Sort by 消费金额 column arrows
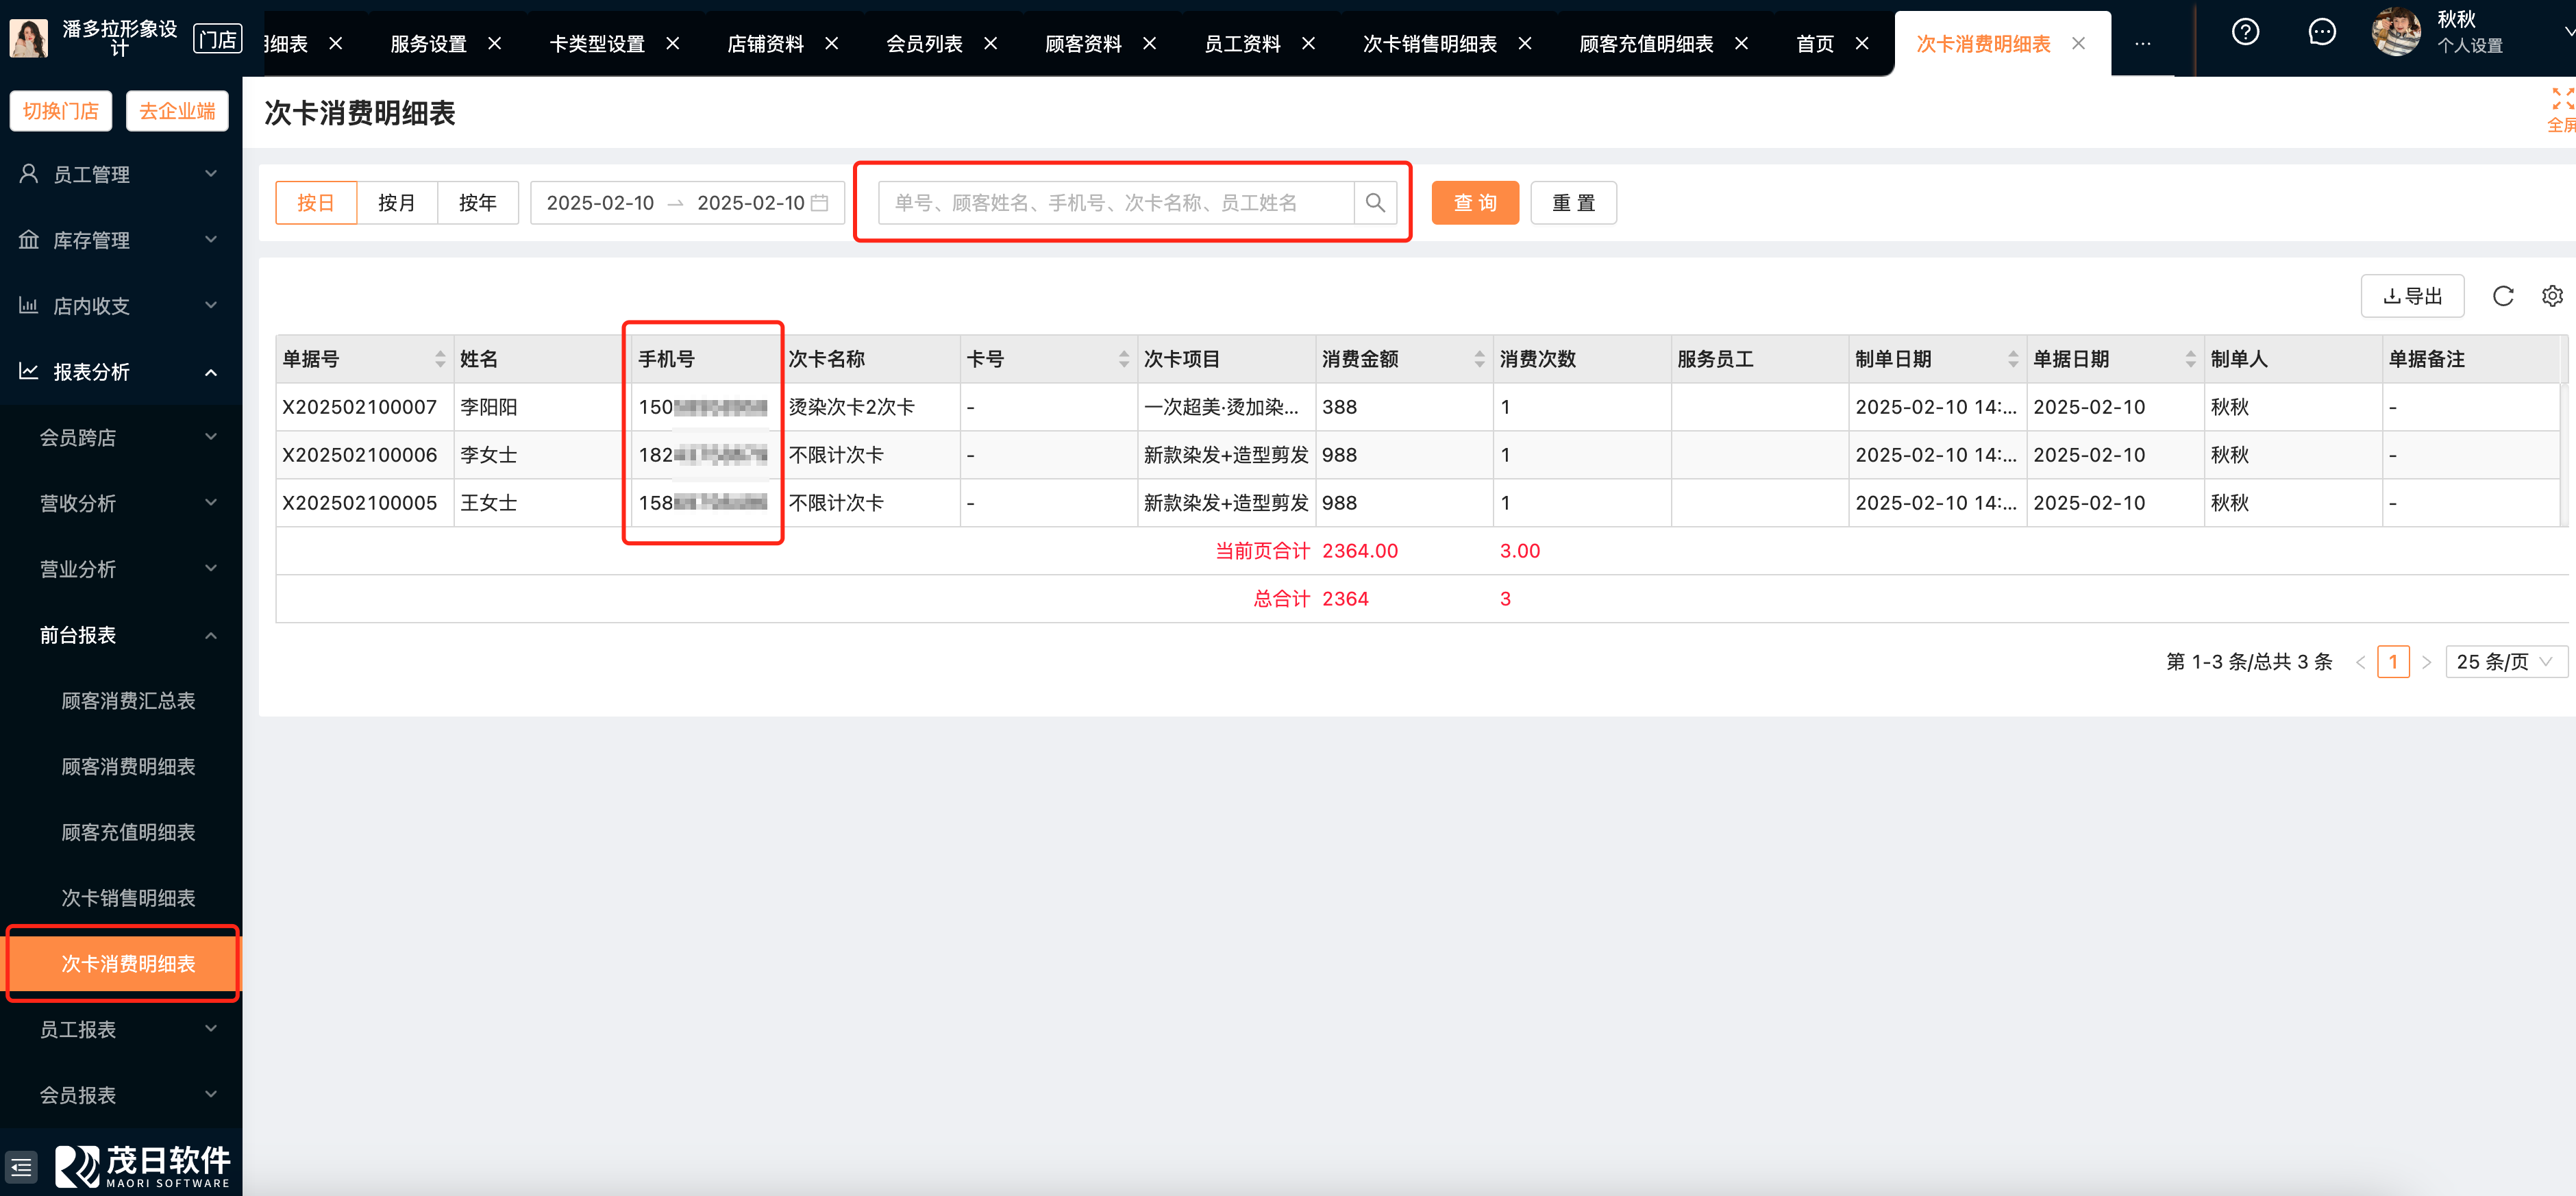 [1479, 359]
